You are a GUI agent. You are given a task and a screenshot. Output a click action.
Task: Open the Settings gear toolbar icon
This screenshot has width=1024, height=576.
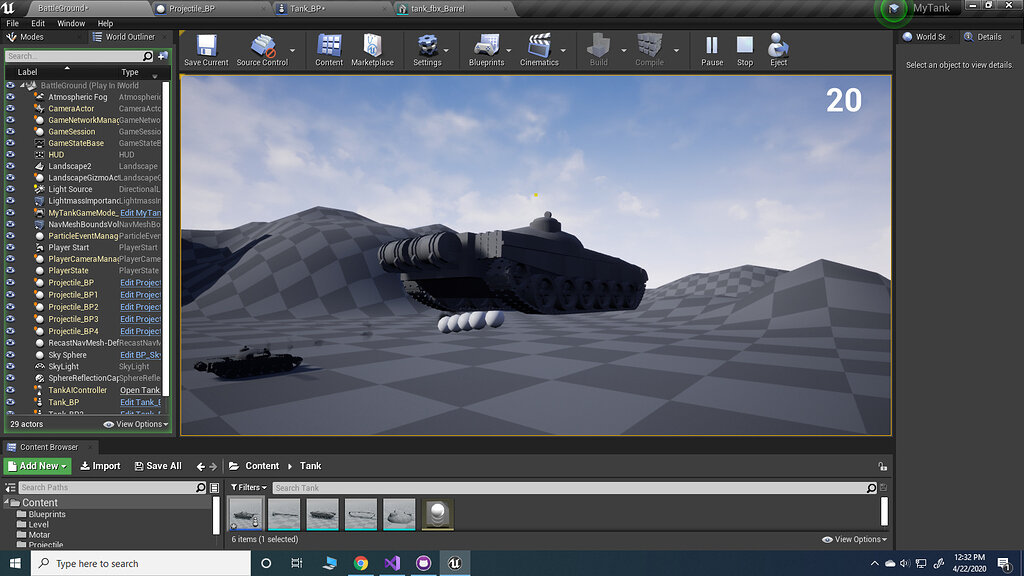(x=427, y=47)
